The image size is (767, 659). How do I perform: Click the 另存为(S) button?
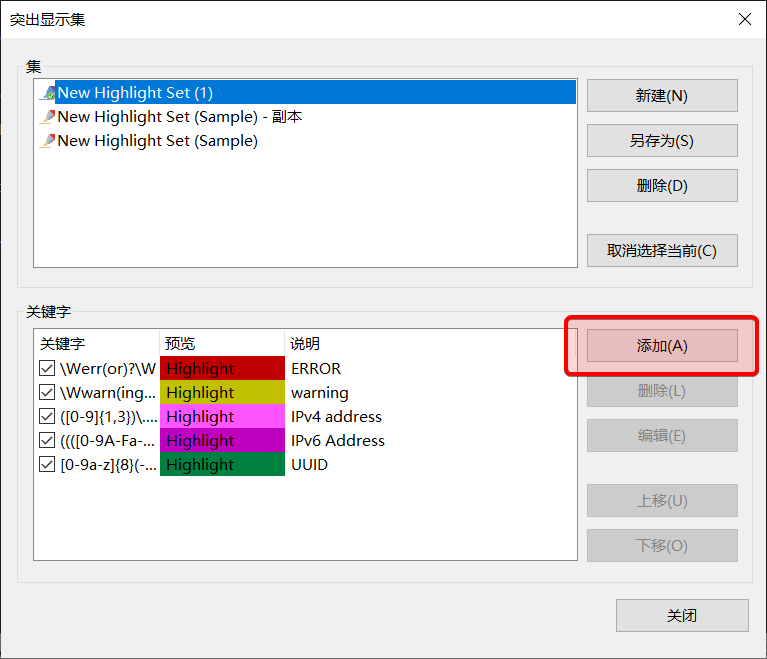[x=662, y=141]
